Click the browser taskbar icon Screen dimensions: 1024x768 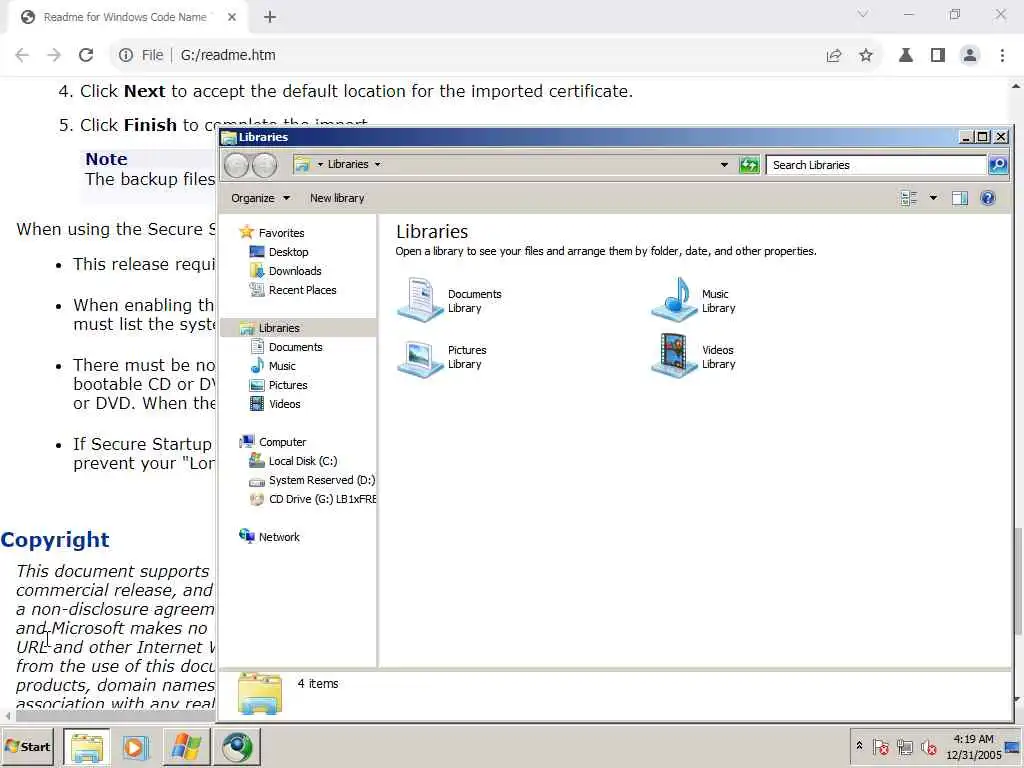coord(236,746)
